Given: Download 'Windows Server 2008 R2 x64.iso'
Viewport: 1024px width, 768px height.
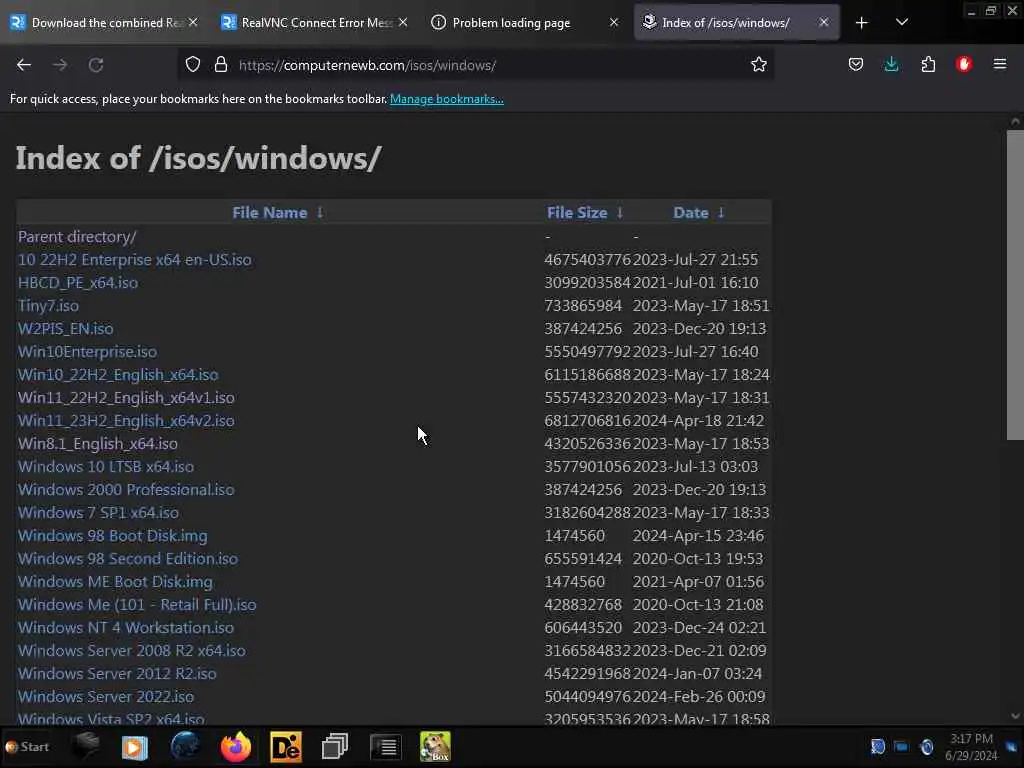Looking at the screenshot, I should click(x=132, y=650).
